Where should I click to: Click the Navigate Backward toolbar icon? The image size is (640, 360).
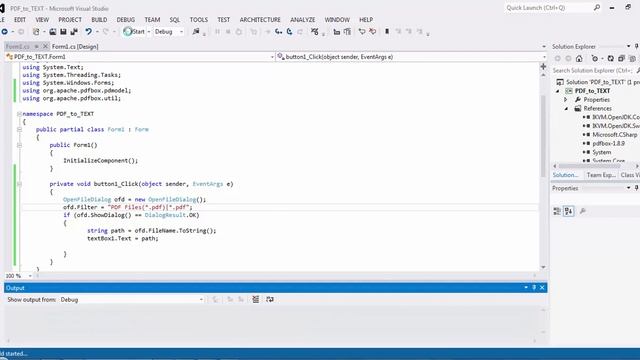tap(4, 31)
